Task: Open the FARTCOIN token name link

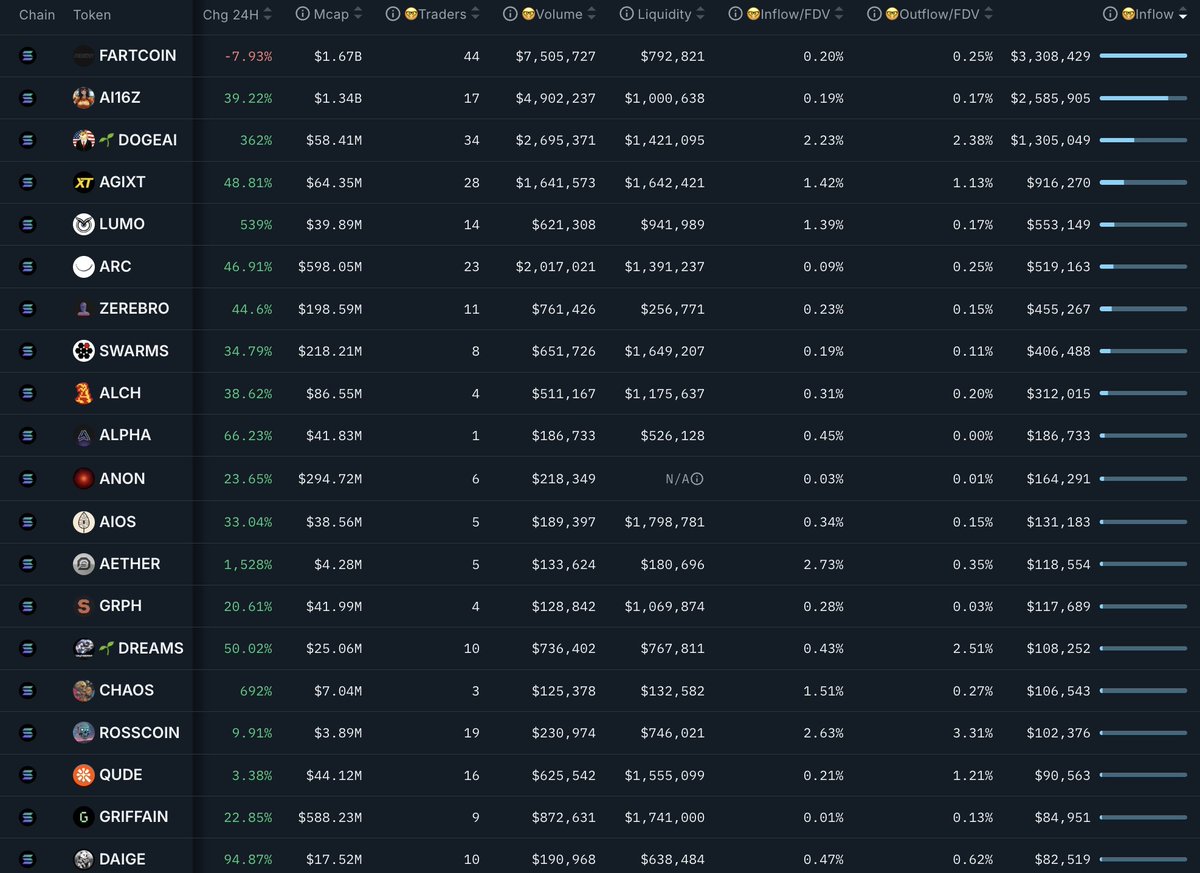Action: click(x=138, y=56)
